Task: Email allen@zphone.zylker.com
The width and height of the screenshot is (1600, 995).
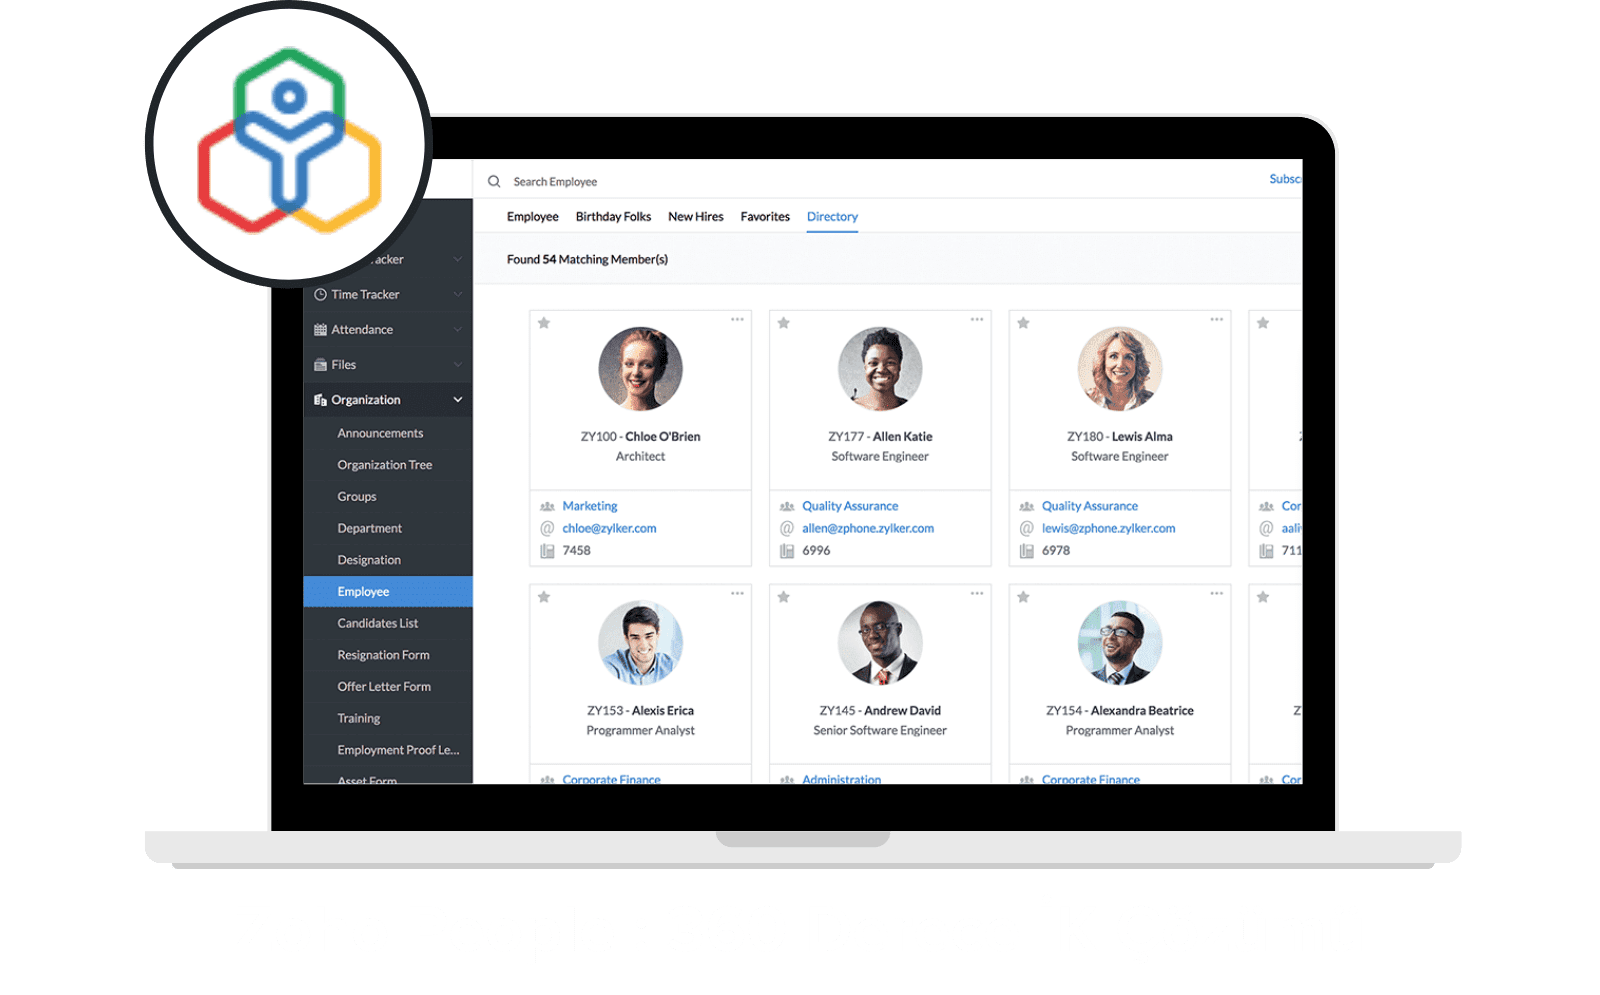Action: [x=868, y=528]
